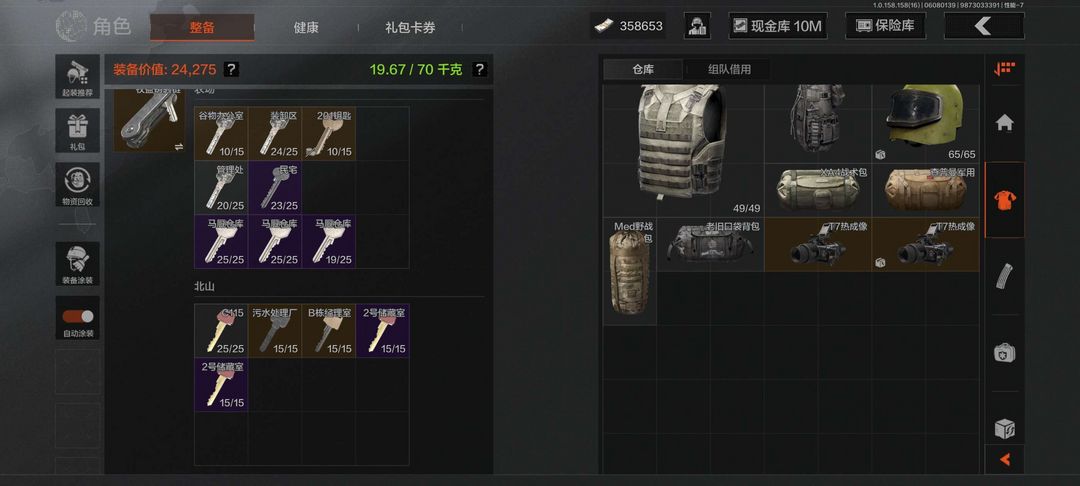
Task: Click the help icon next to weight 千克
Action: (479, 69)
